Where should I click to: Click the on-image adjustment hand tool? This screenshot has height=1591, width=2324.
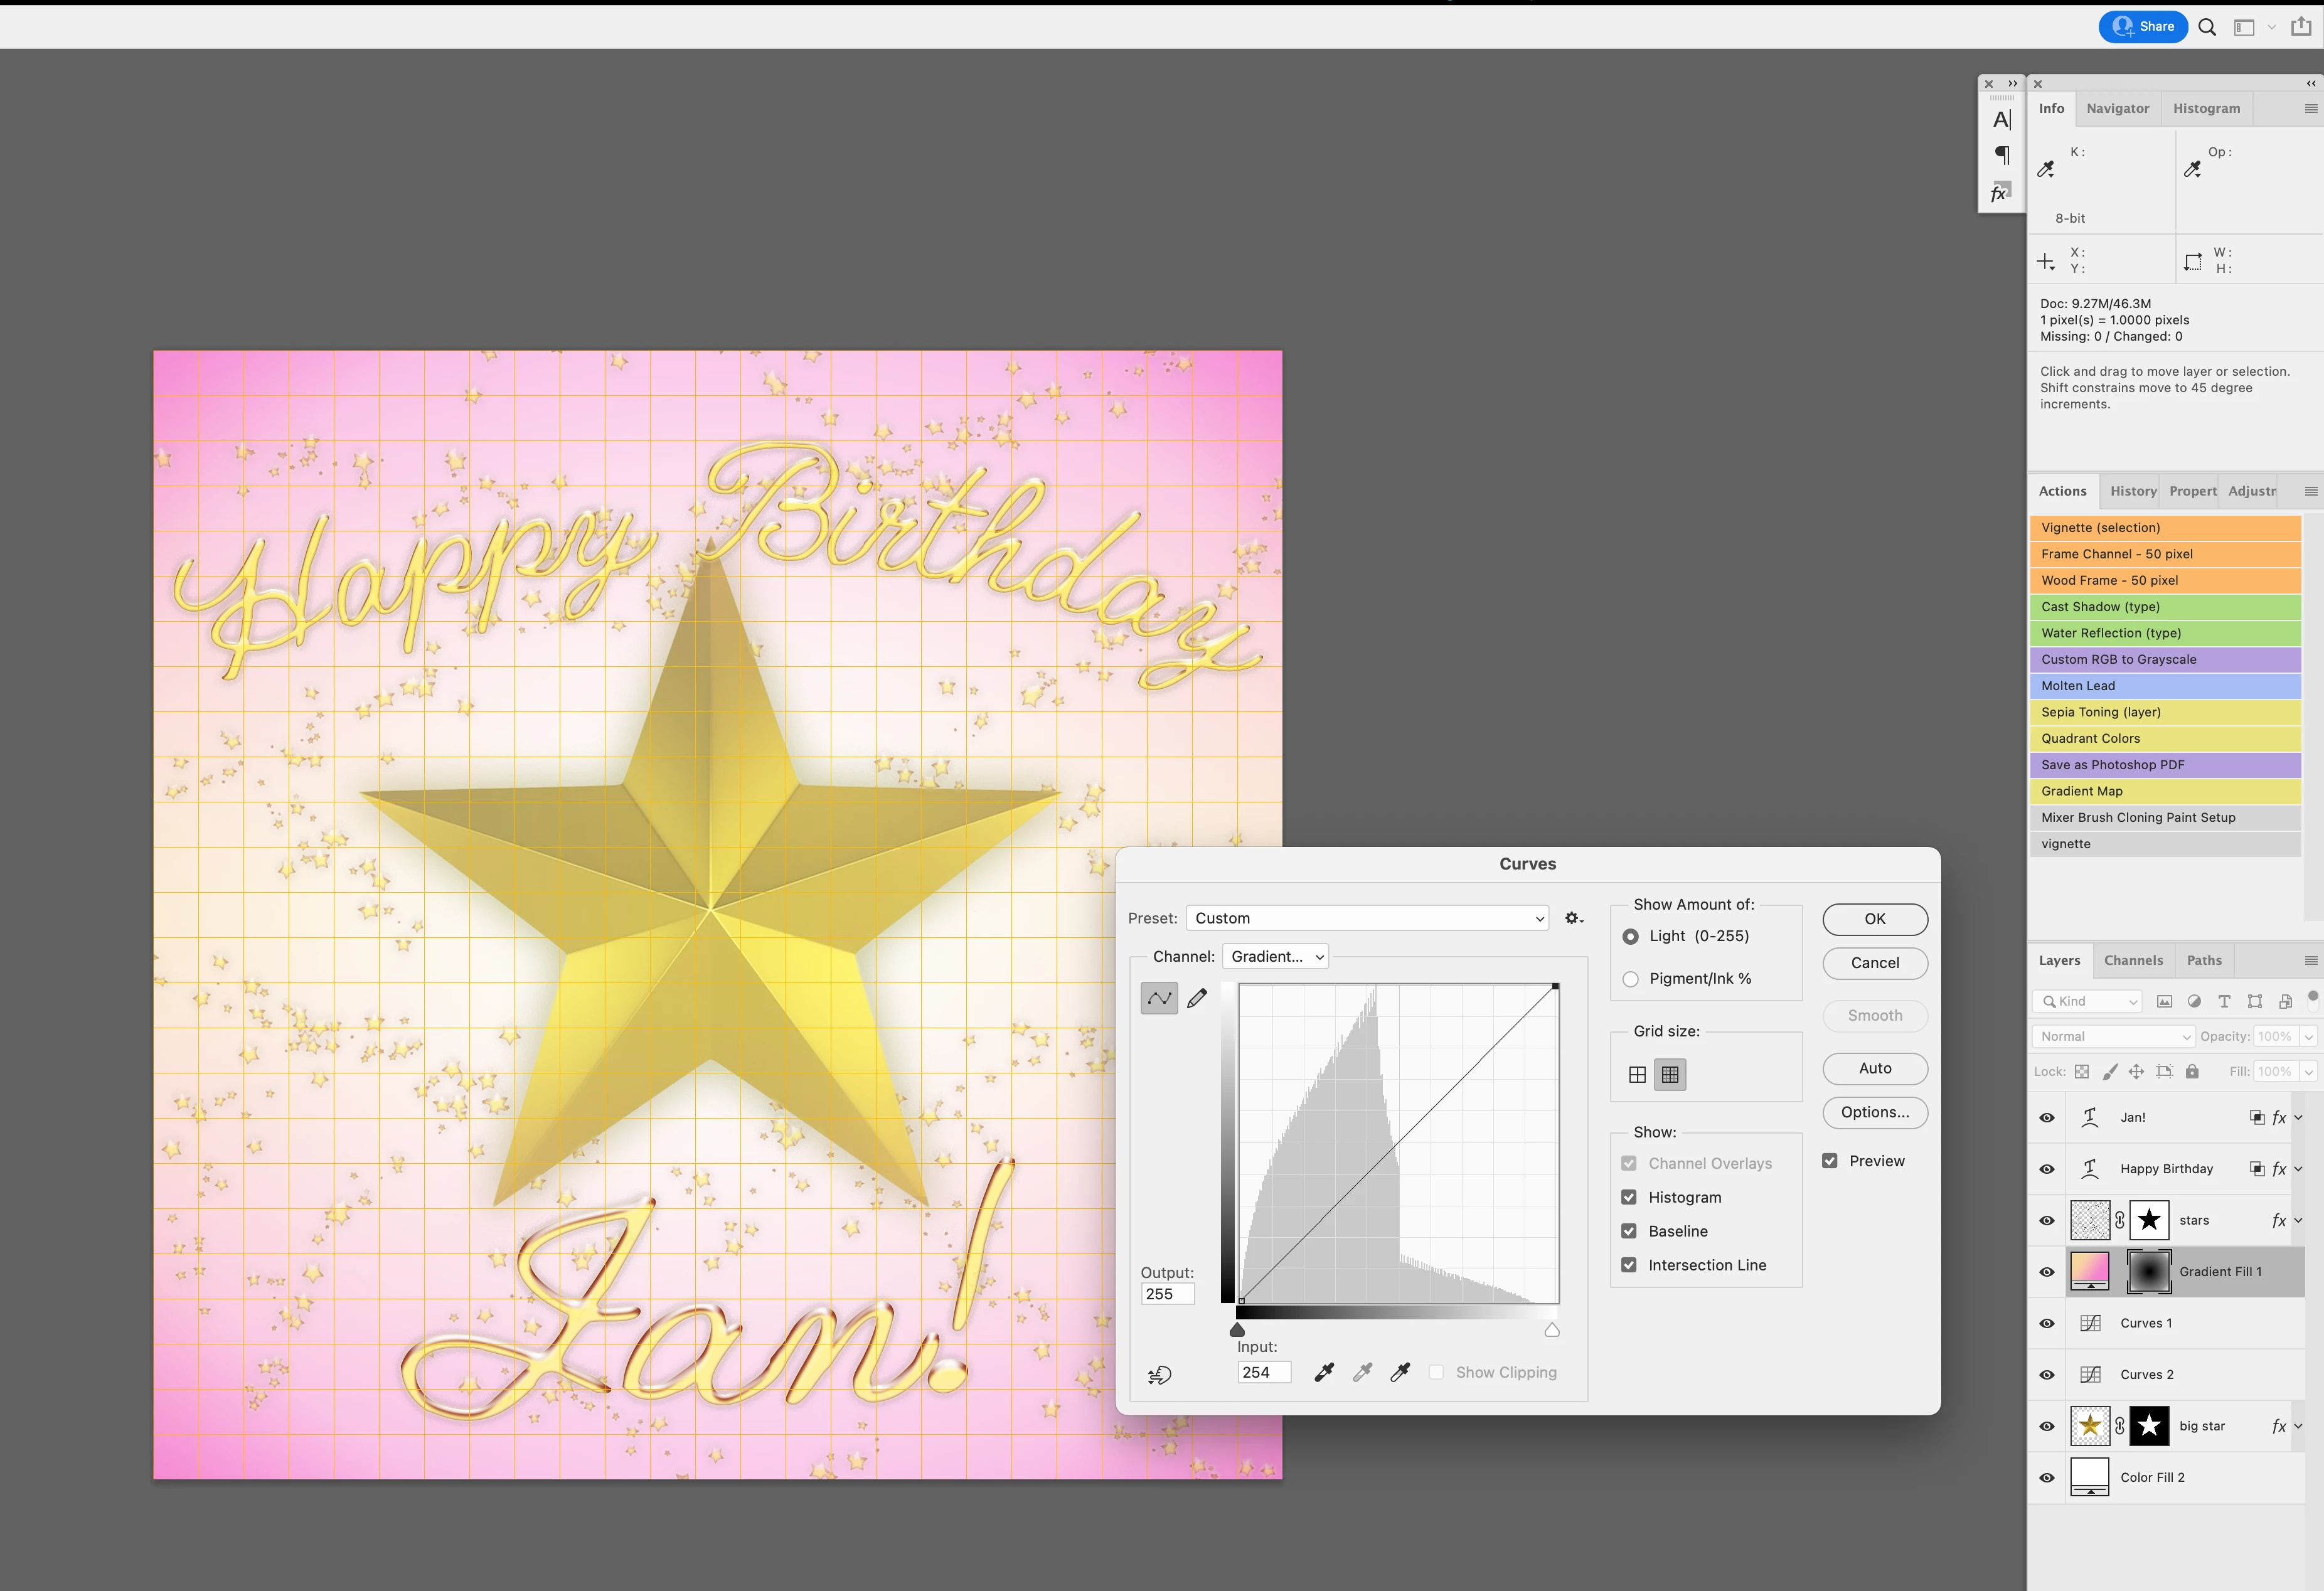1160,1375
